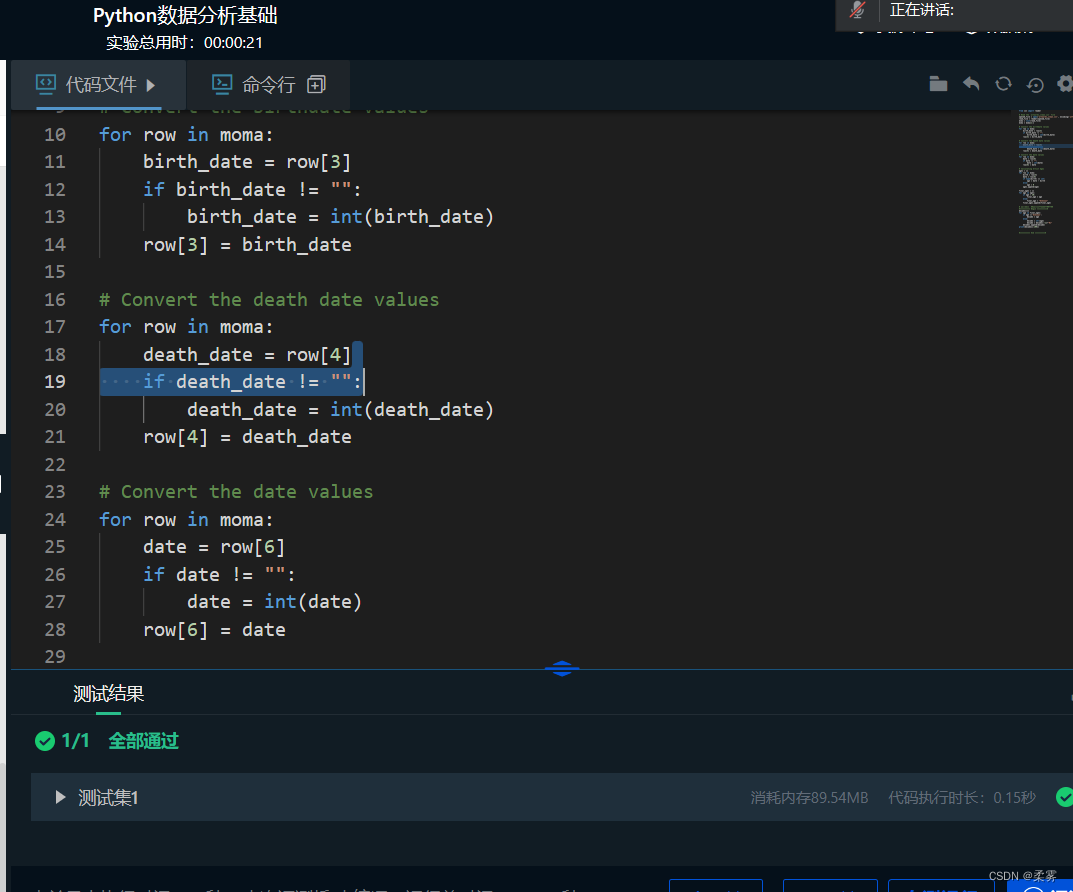Click the 测试集1 row label
1073x892 pixels.
click(107, 798)
